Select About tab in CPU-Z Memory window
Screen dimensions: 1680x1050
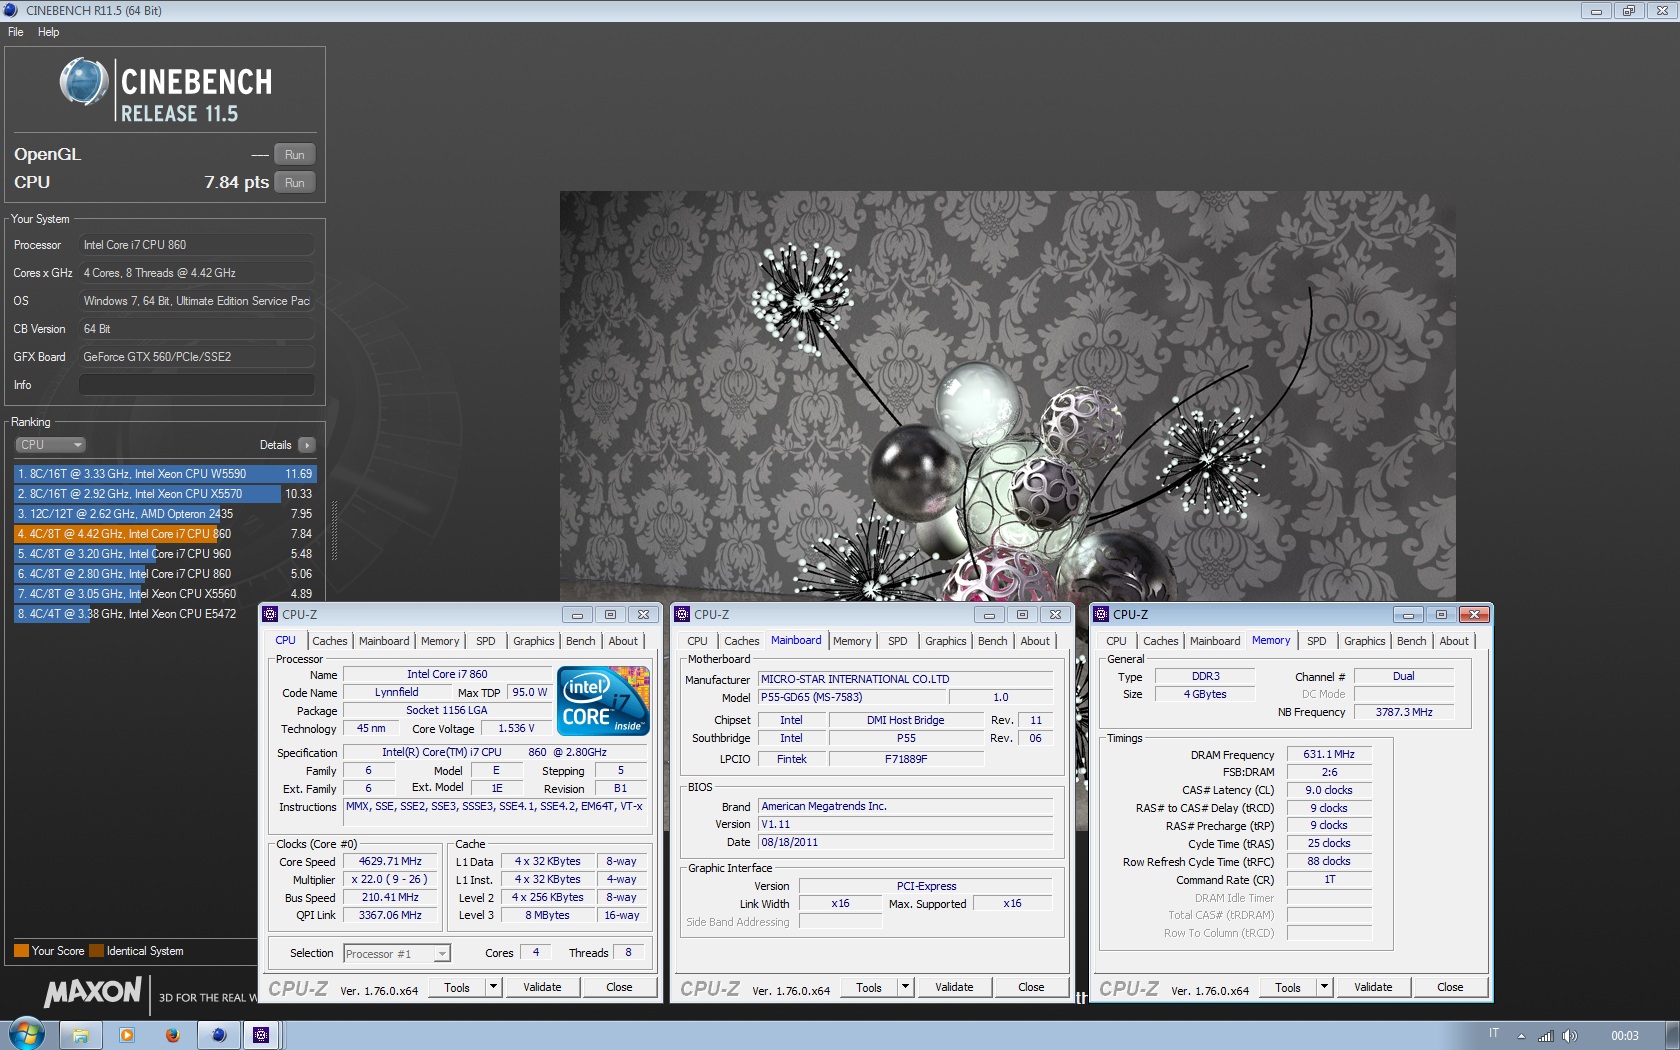(x=1454, y=641)
